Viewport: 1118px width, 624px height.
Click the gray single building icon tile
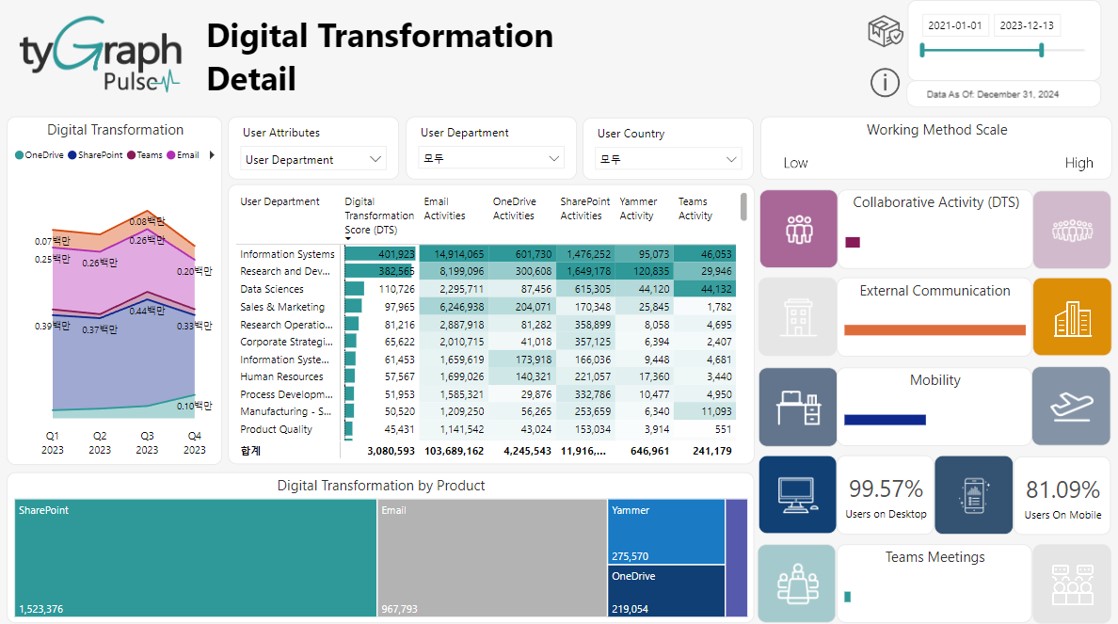point(798,317)
